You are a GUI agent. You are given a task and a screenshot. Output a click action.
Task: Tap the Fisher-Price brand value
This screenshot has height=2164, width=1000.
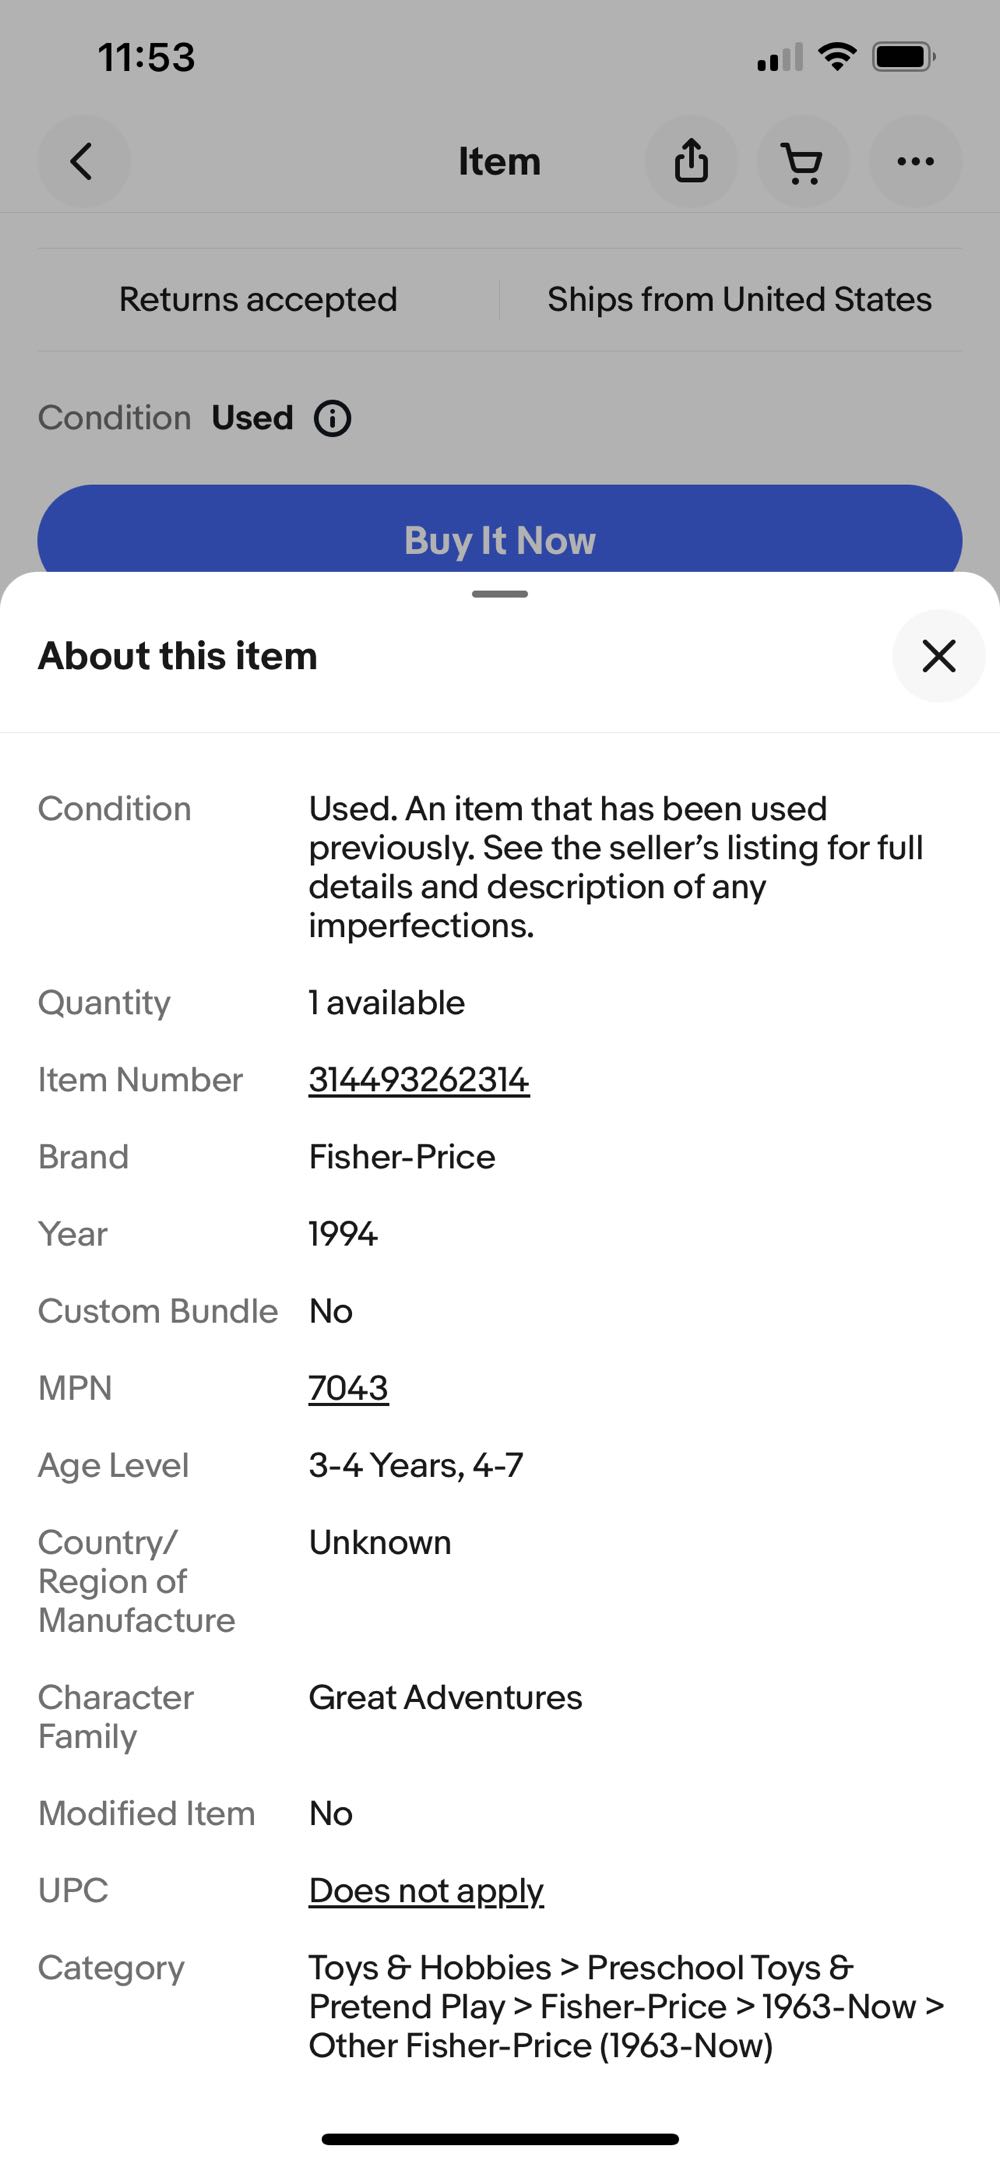(402, 1157)
